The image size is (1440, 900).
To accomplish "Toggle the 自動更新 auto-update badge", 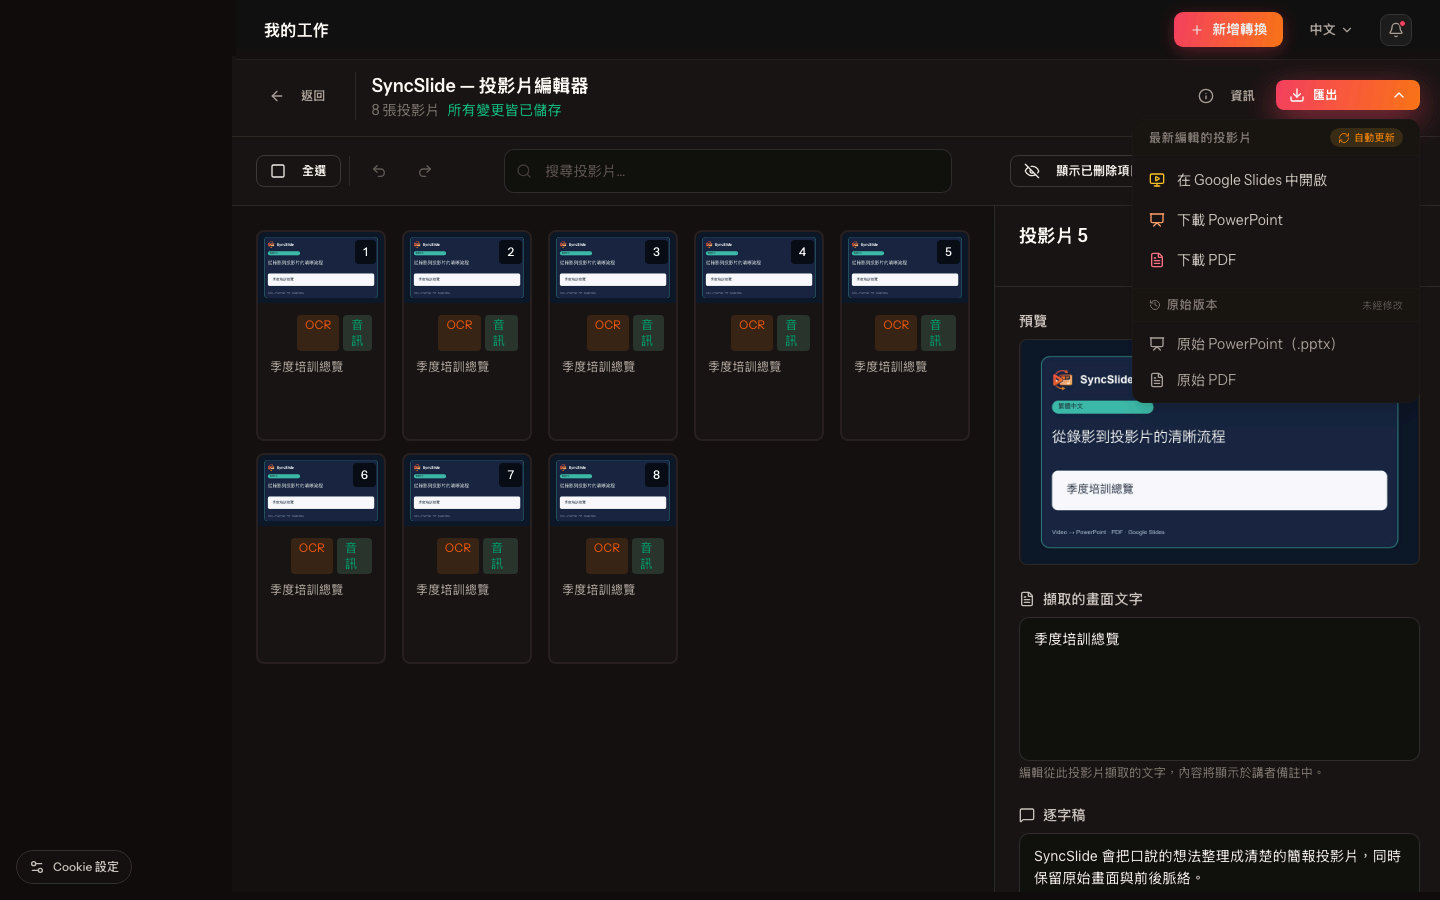I will (x=1366, y=138).
